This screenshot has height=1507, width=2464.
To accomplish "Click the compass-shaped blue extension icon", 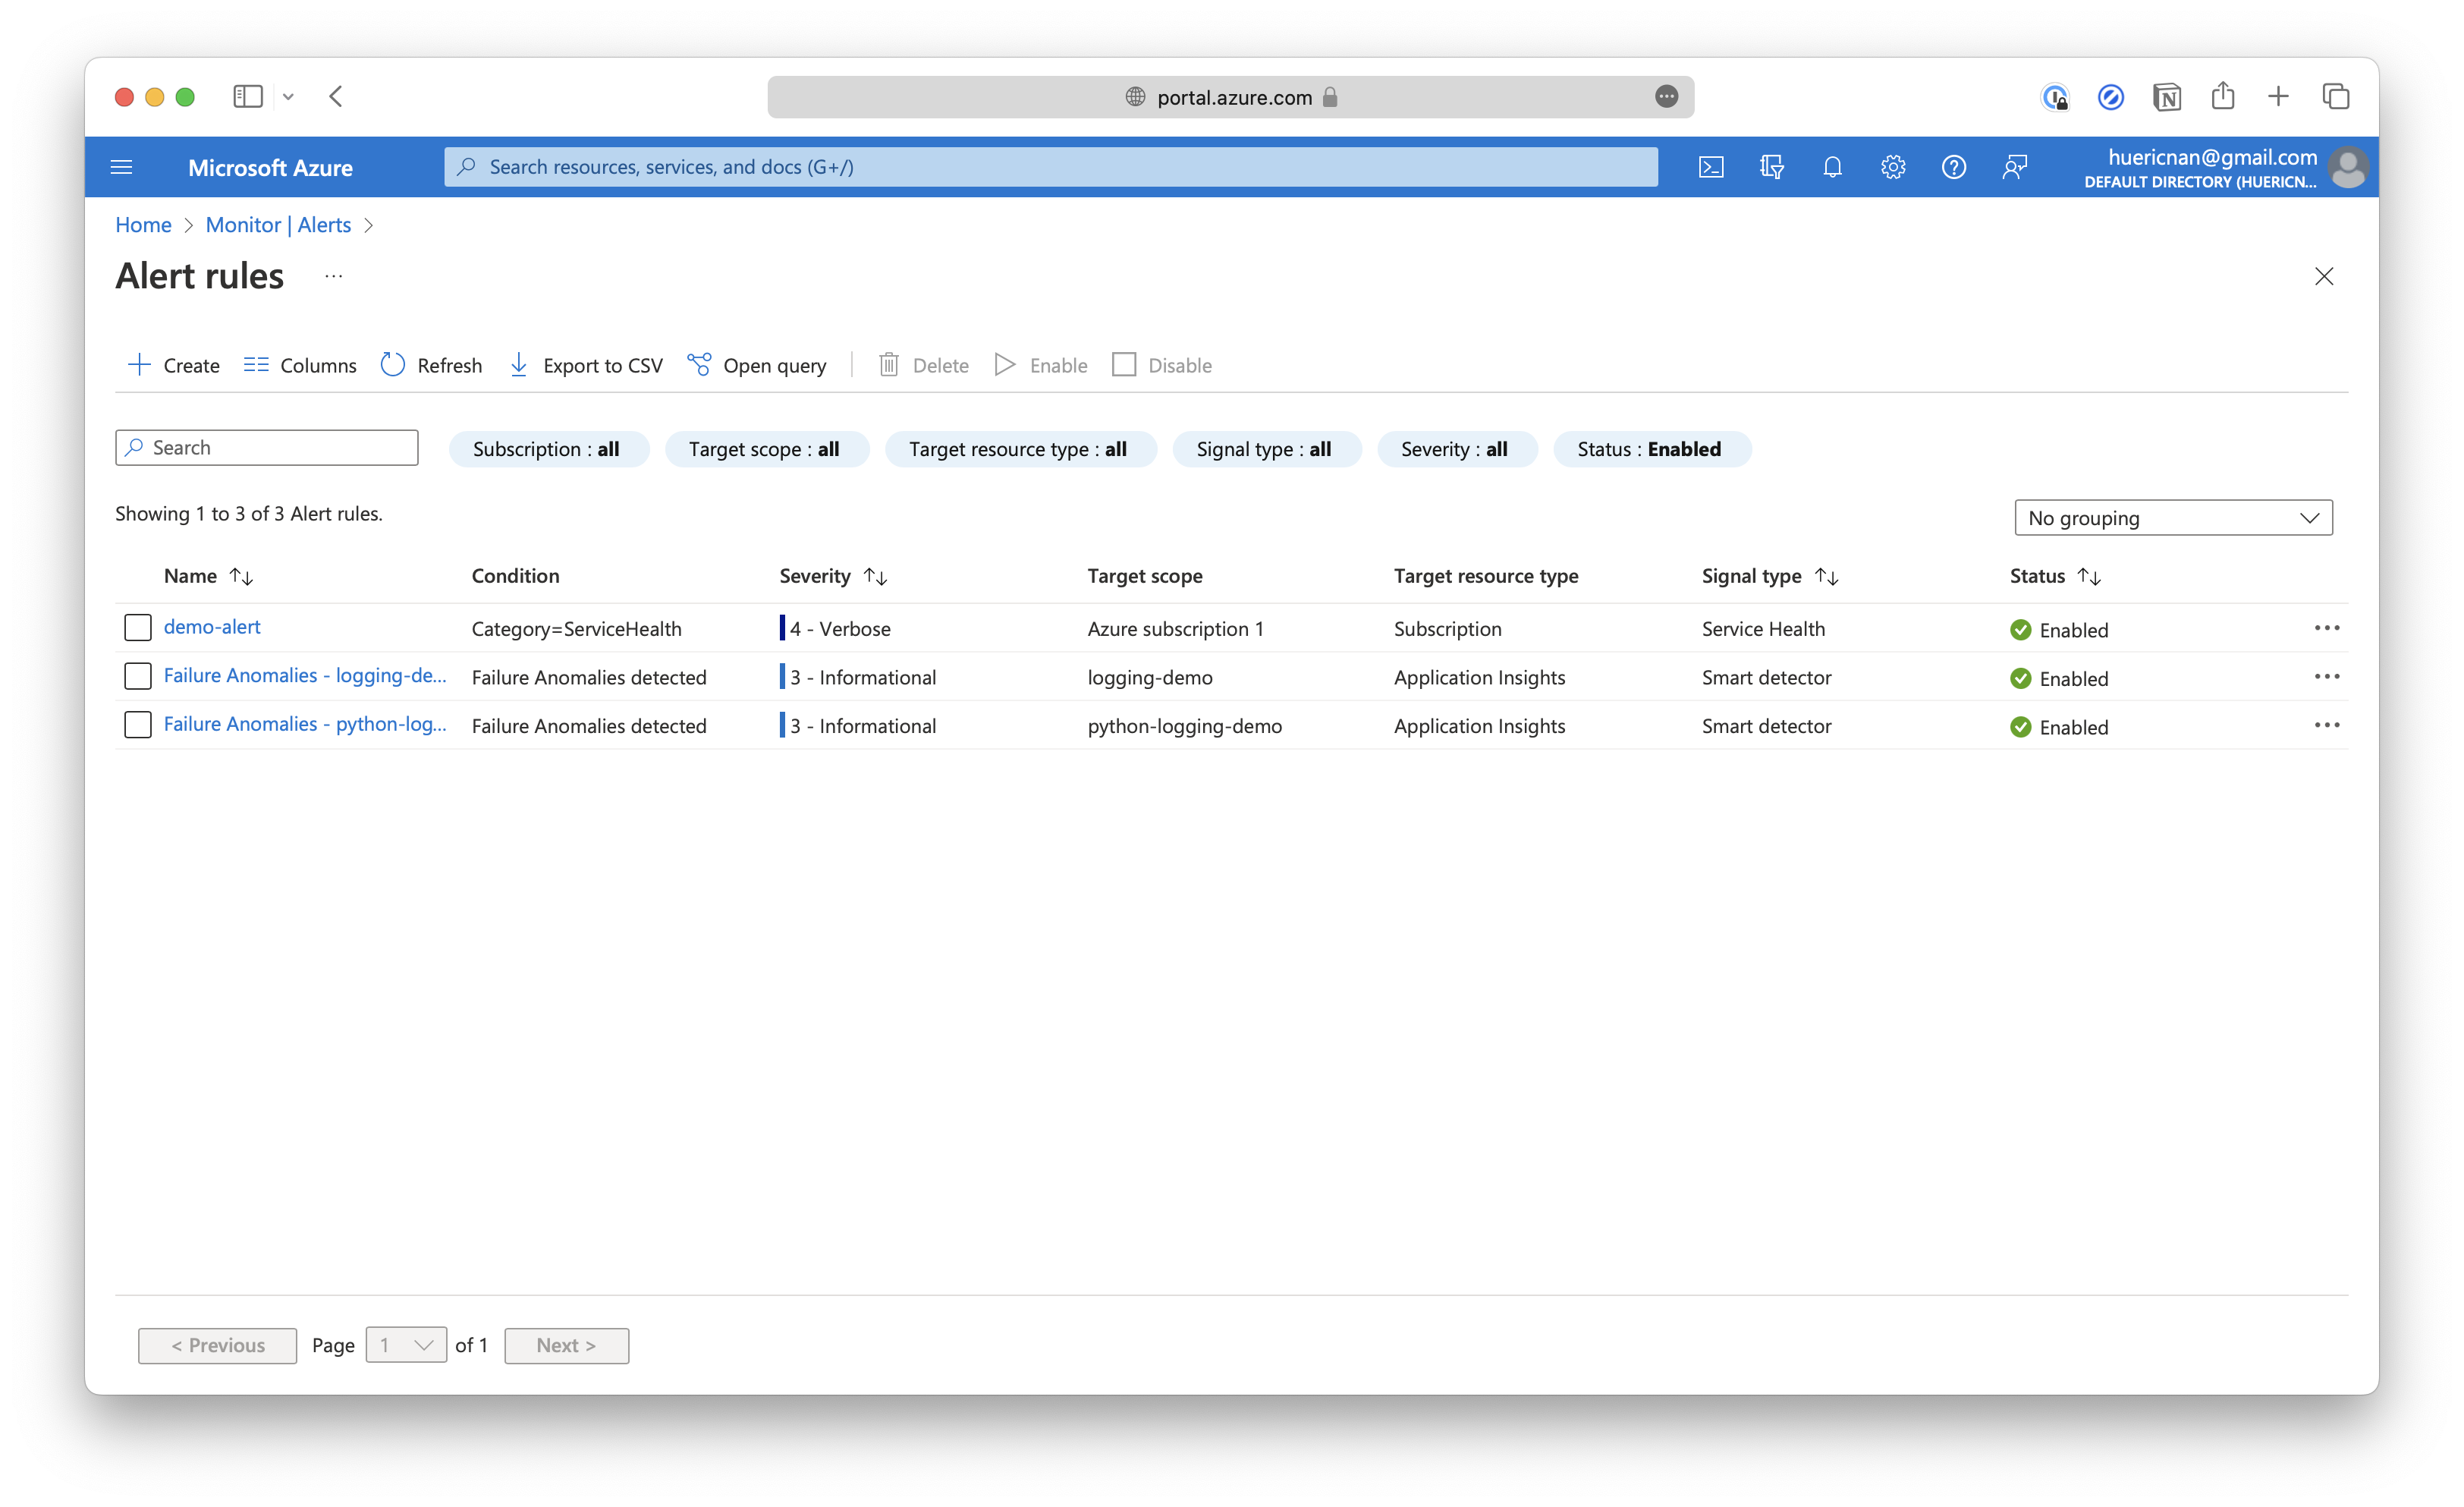I will click(x=2110, y=97).
